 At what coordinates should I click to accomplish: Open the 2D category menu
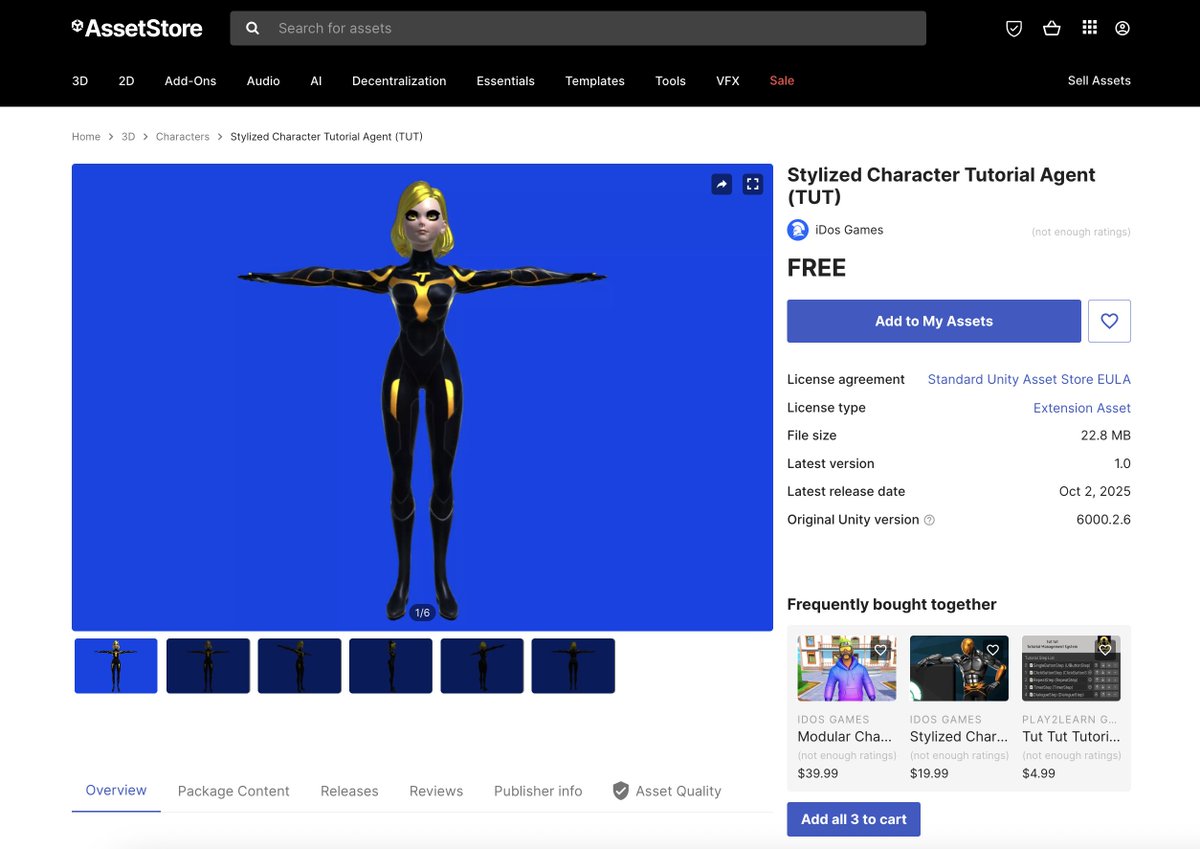tap(126, 81)
